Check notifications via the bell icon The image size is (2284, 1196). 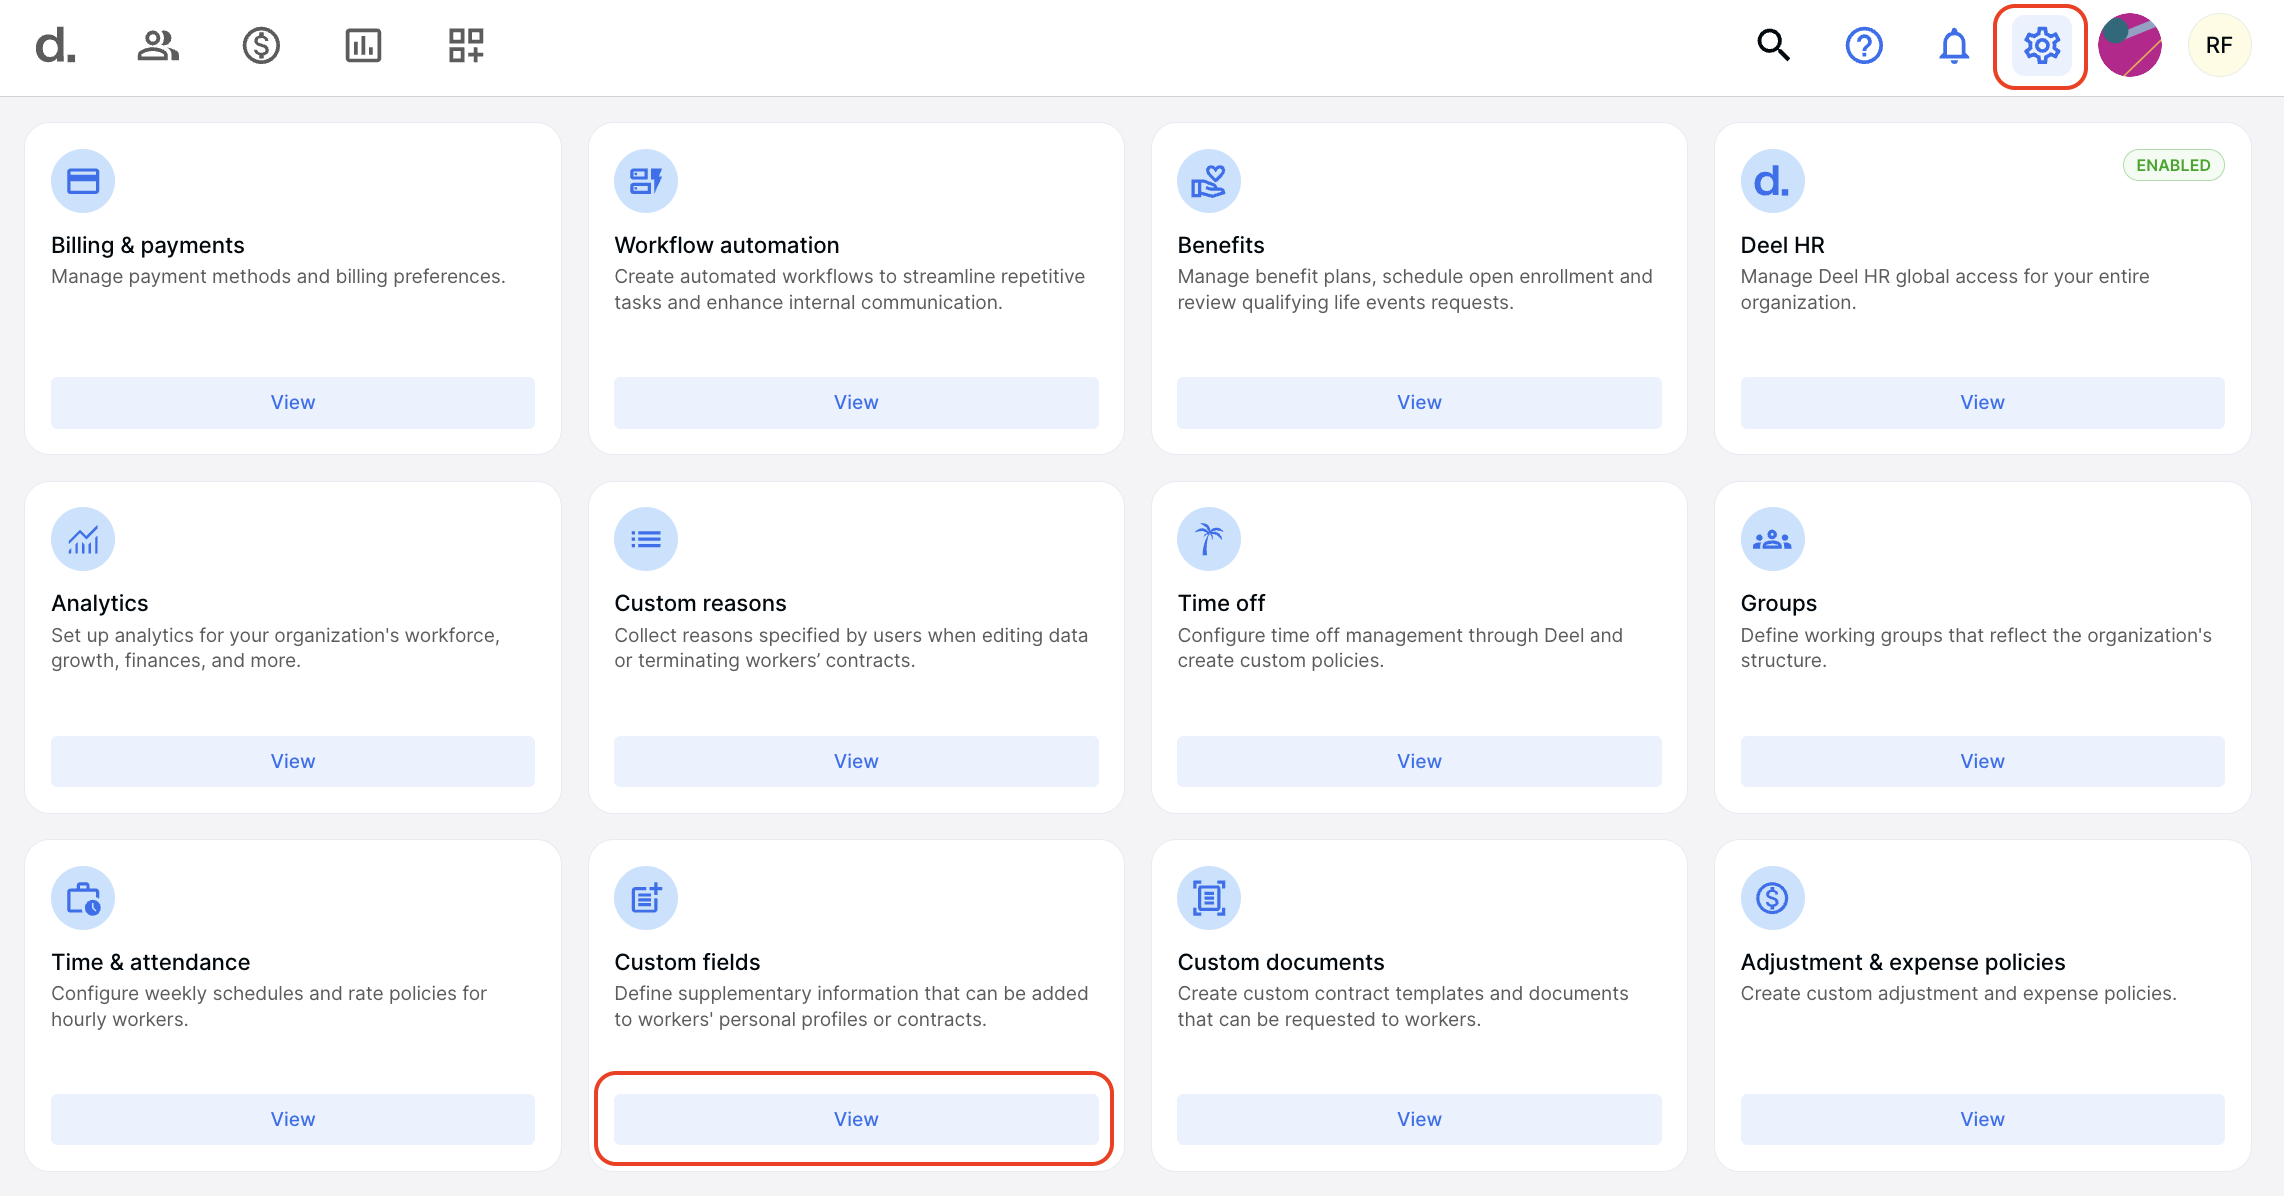[x=1953, y=45]
